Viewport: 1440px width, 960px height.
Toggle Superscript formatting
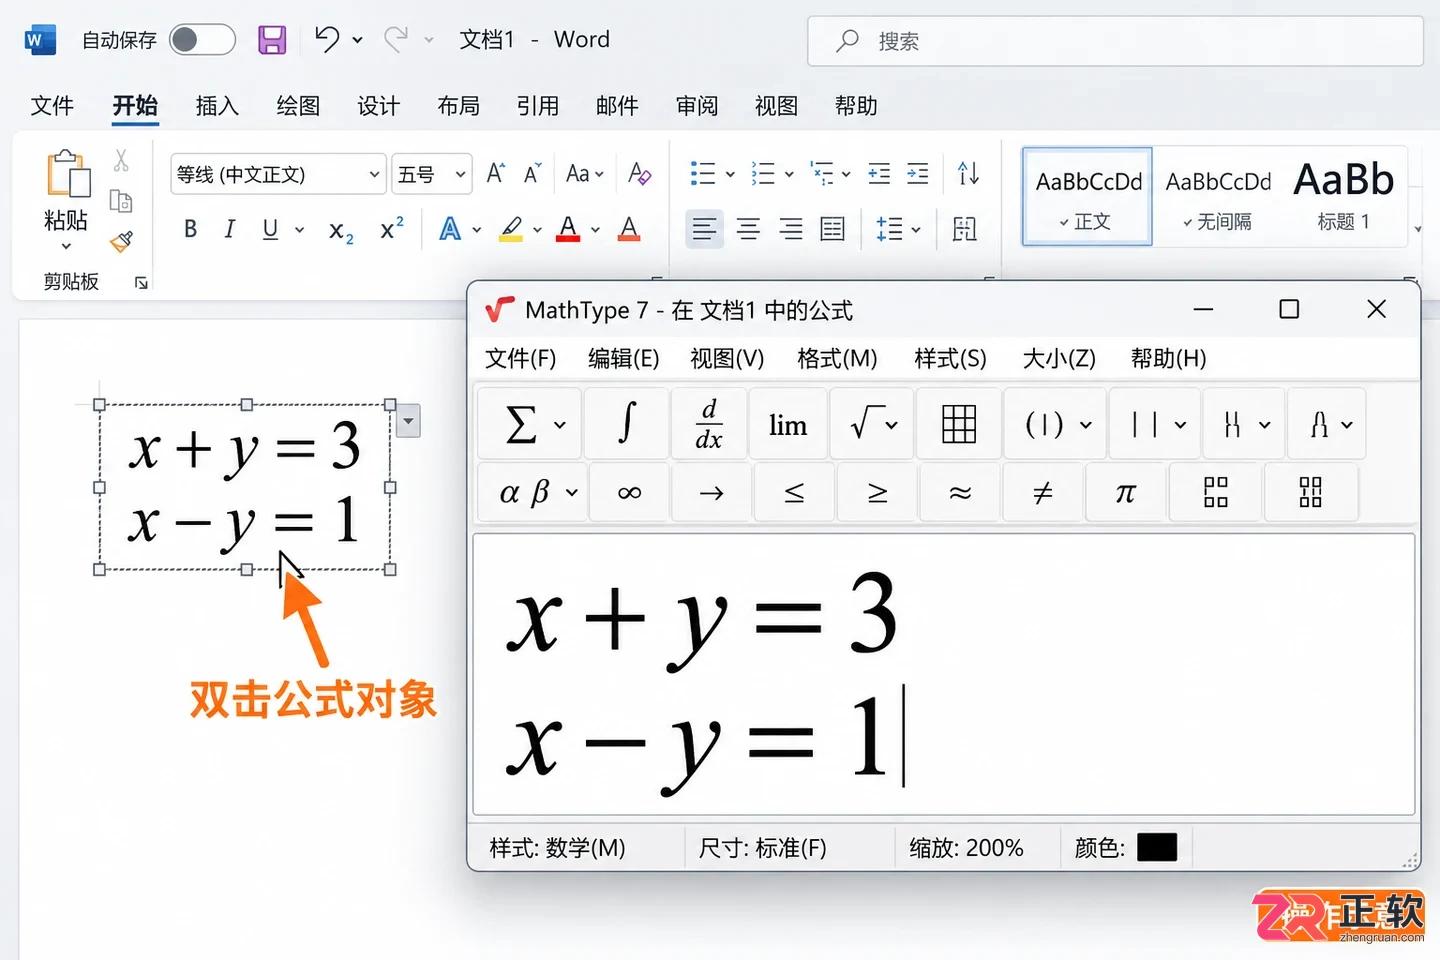392,229
